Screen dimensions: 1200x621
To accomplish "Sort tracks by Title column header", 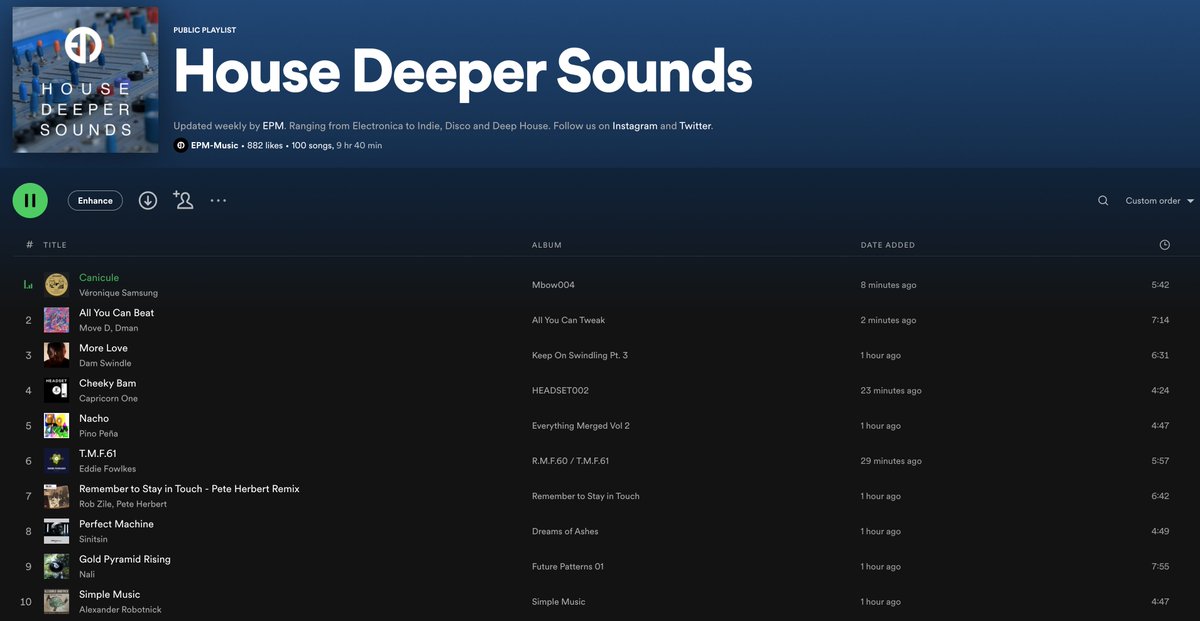I will (55, 245).
